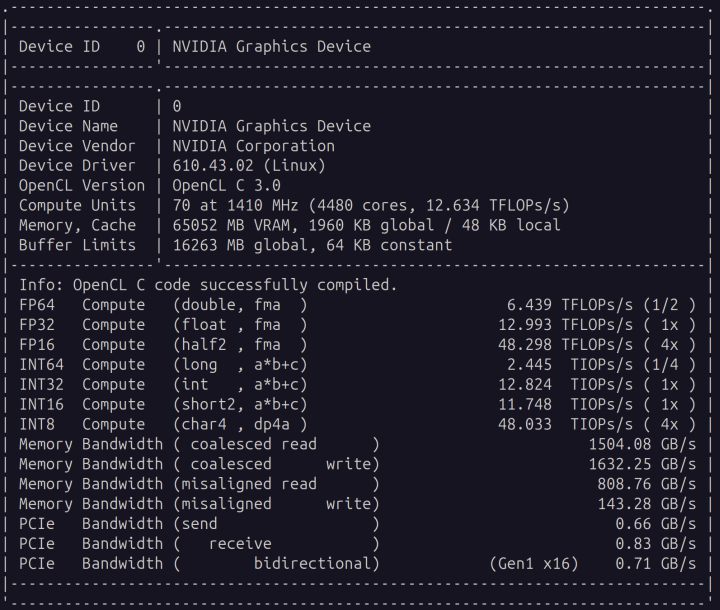Screen dimensions: 720x610
Task: Click the INT8 result "48.033 TIOPs/s"
Action: (565, 424)
